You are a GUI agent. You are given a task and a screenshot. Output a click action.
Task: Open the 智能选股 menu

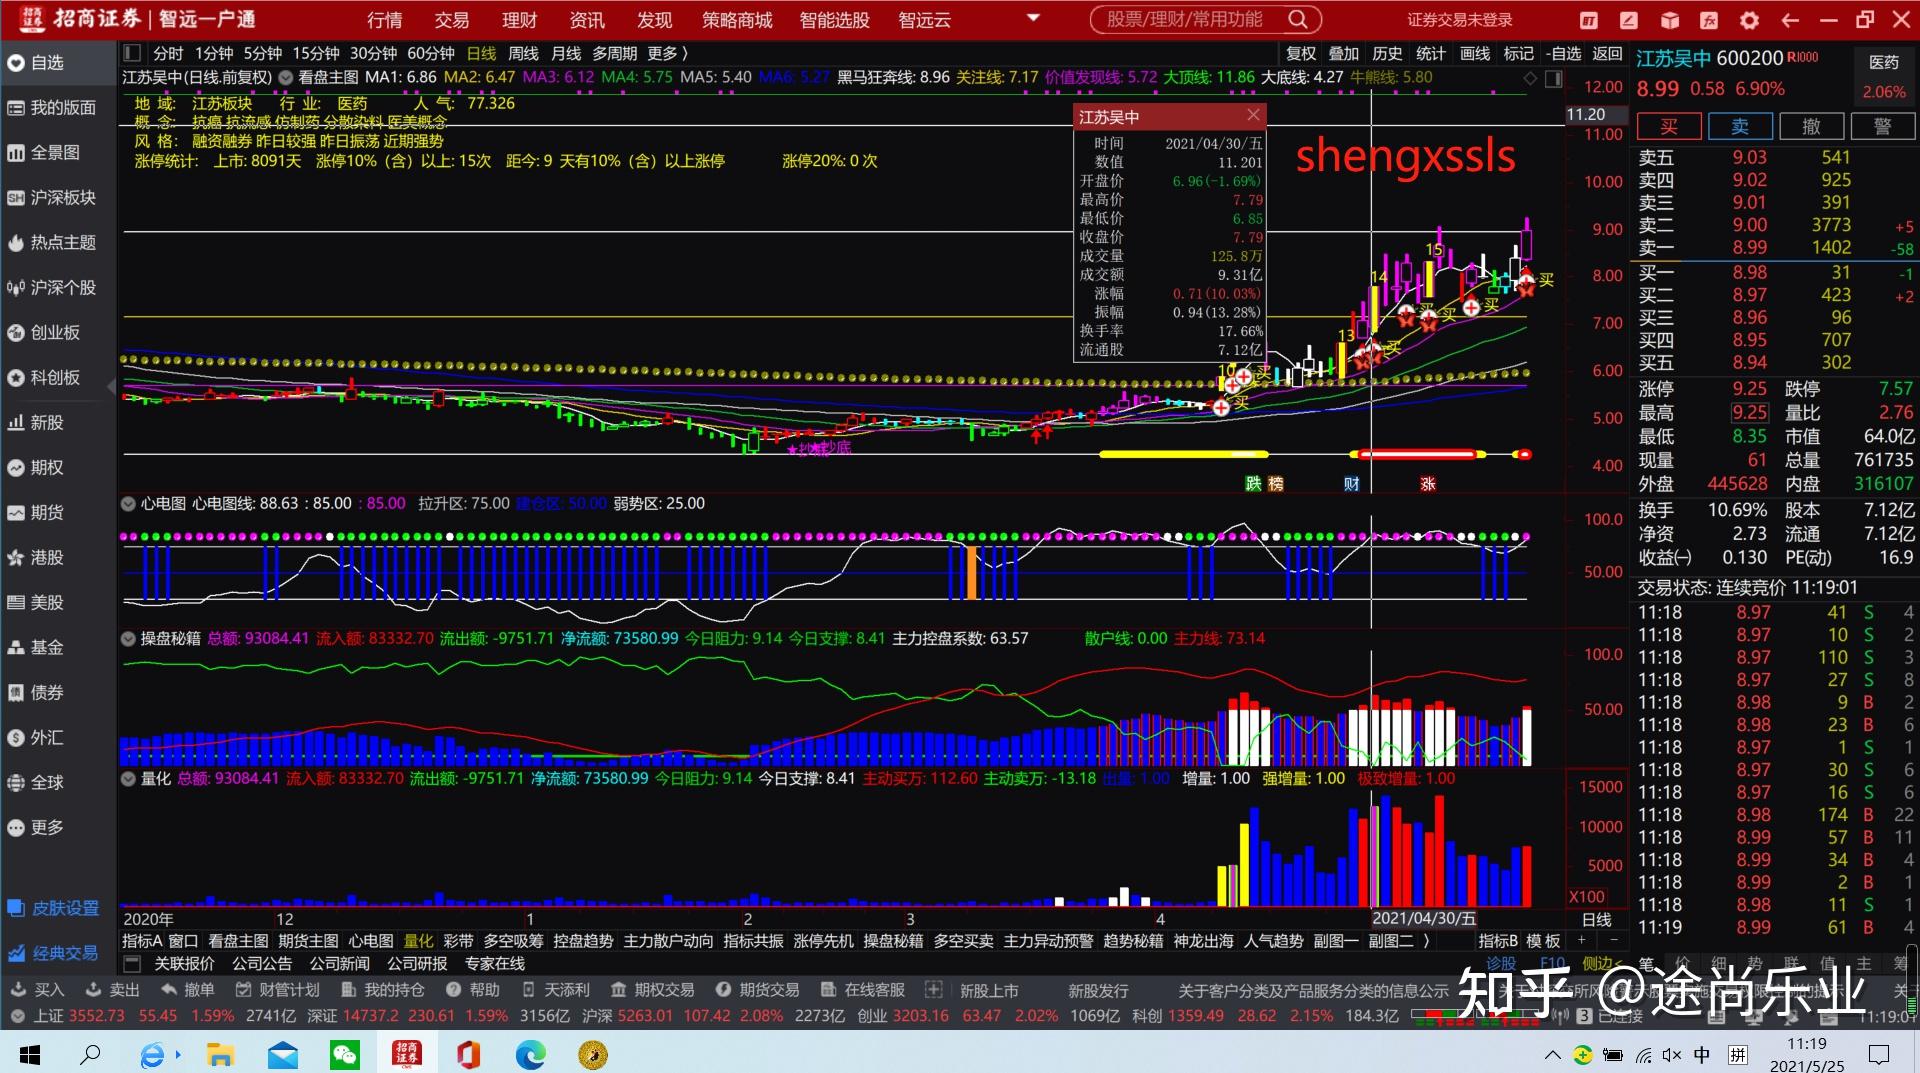coord(835,20)
